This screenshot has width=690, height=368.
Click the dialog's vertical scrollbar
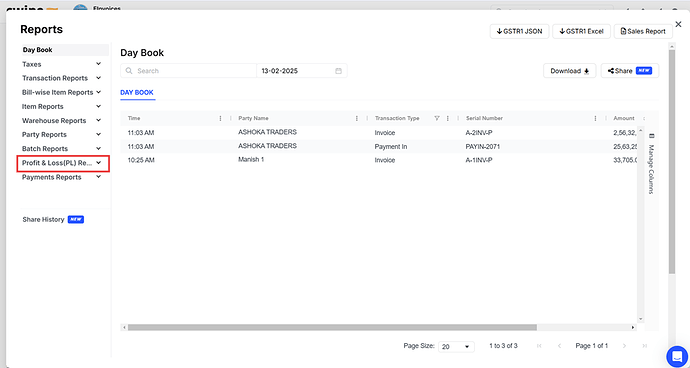click(x=672, y=161)
